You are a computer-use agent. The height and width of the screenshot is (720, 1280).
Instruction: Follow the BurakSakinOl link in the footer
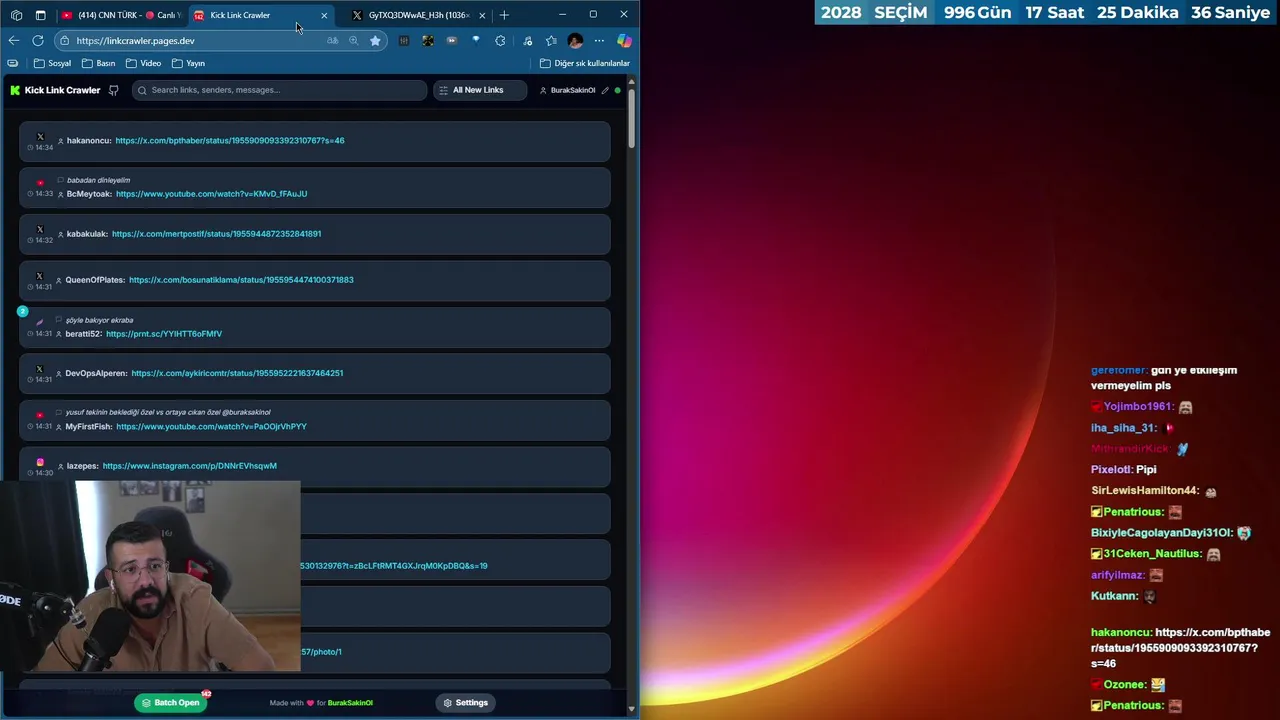coord(350,703)
